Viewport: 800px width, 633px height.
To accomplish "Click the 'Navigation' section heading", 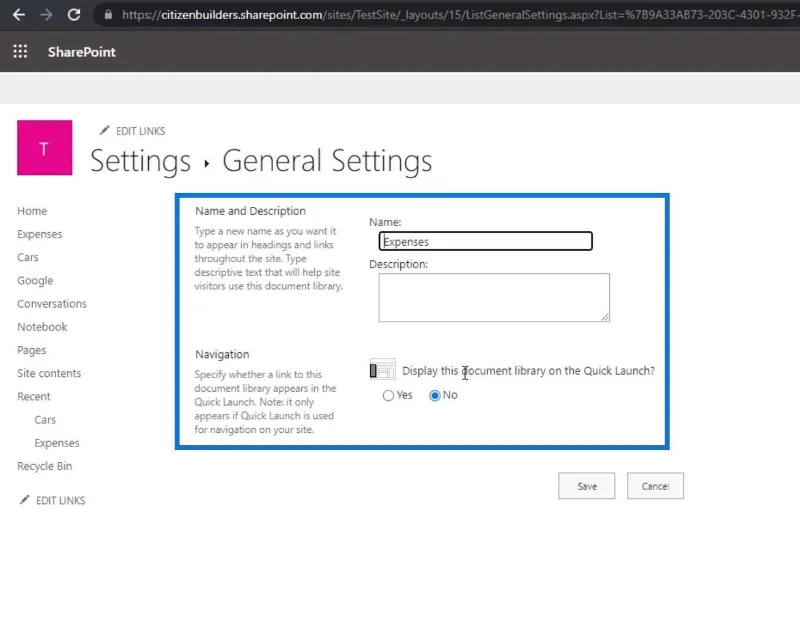I will 222,354.
